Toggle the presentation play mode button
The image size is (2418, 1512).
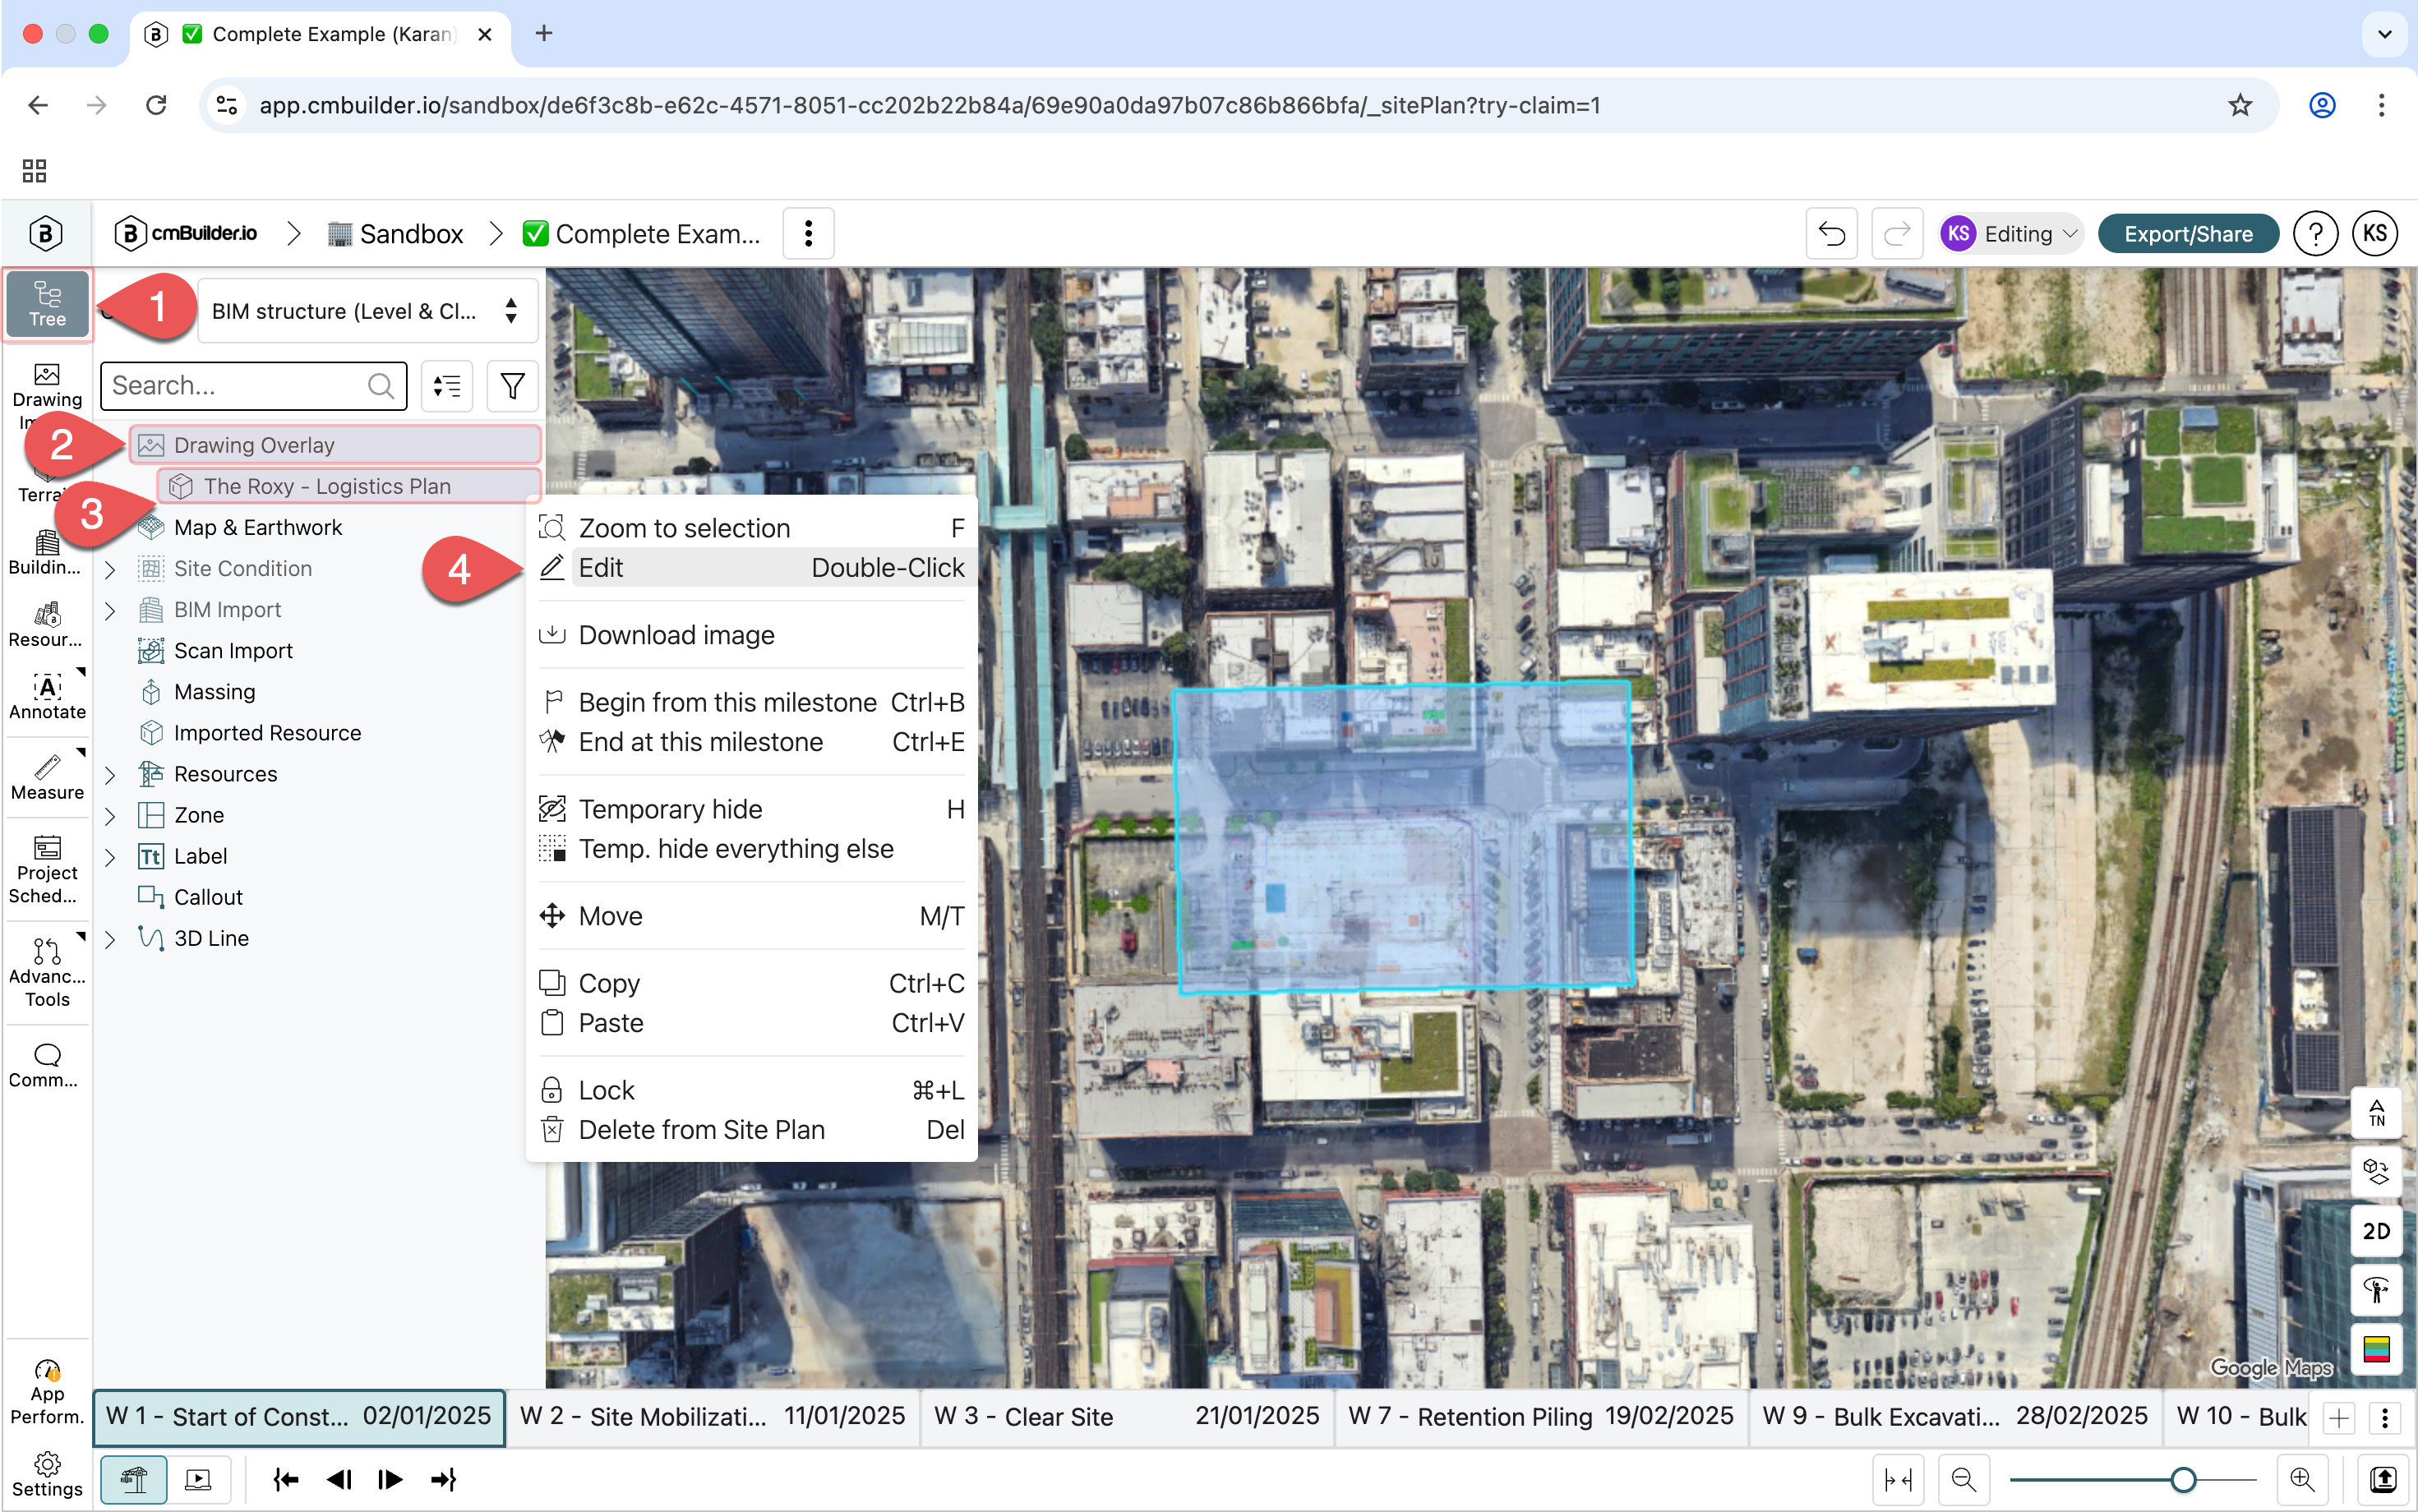click(x=199, y=1479)
